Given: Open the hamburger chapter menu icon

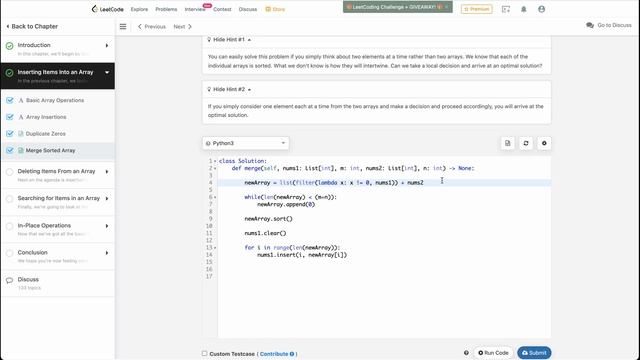Looking at the screenshot, I should (123, 27).
